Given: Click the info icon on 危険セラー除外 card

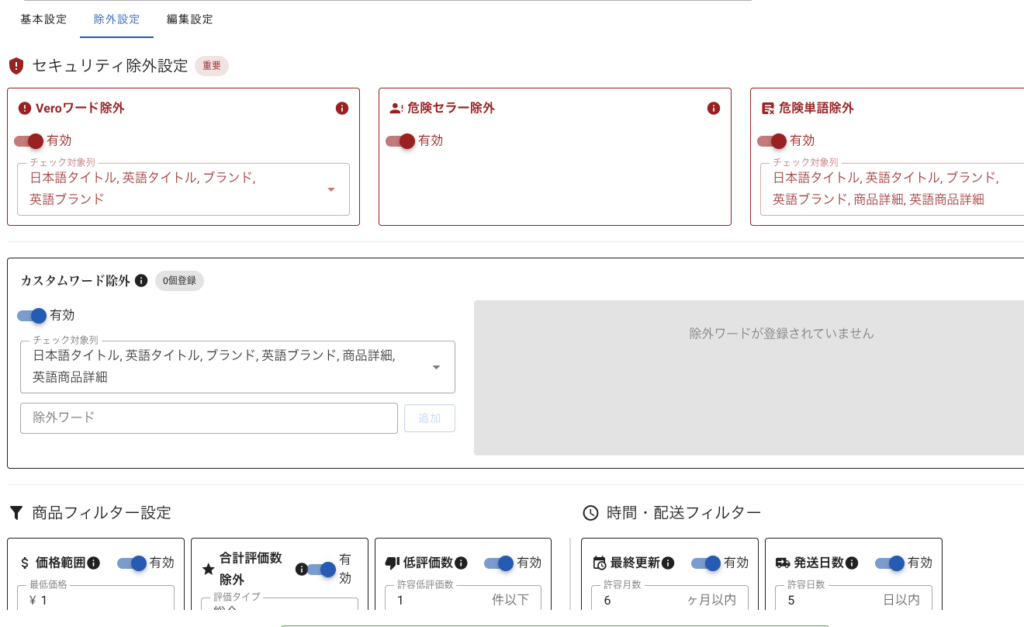Looking at the screenshot, I should (713, 108).
